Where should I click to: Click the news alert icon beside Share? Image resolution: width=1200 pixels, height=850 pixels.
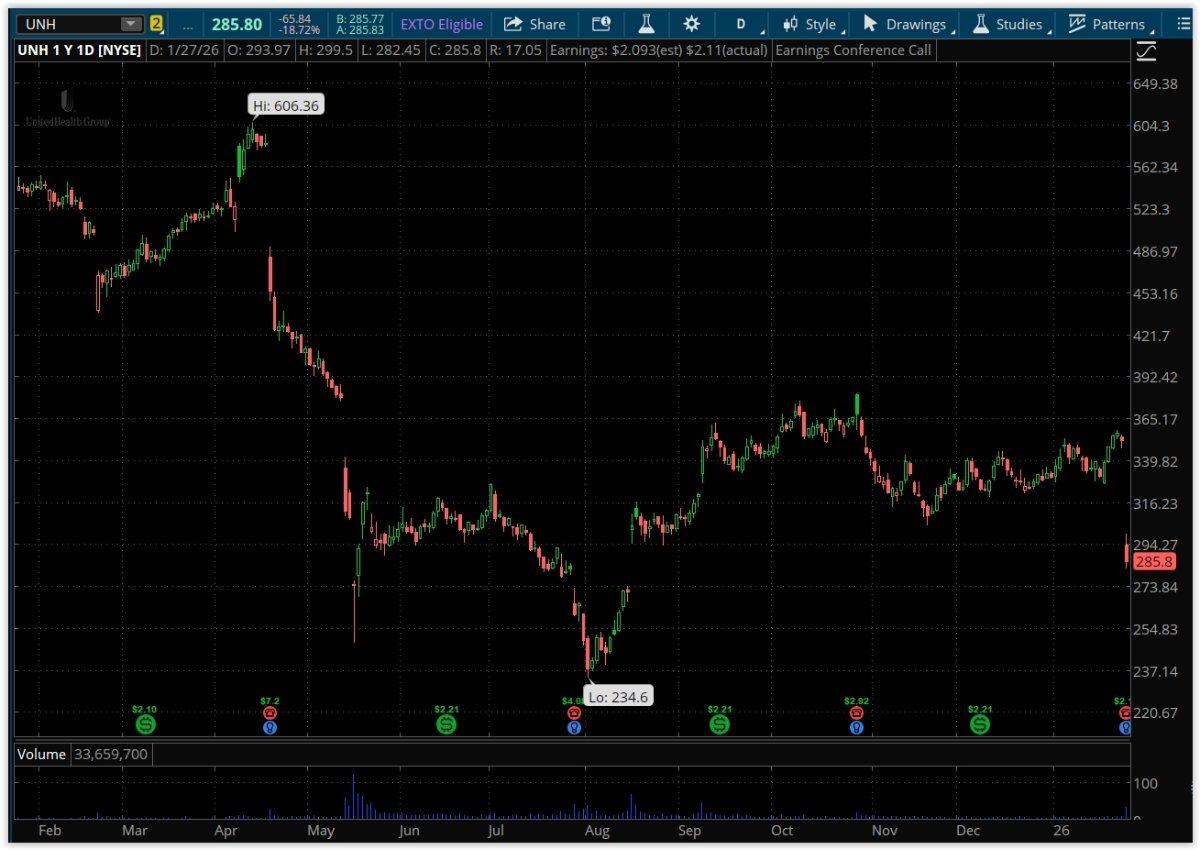point(601,24)
